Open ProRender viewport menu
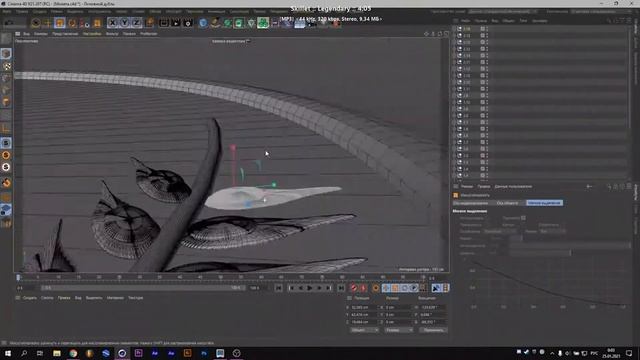 click(149, 34)
